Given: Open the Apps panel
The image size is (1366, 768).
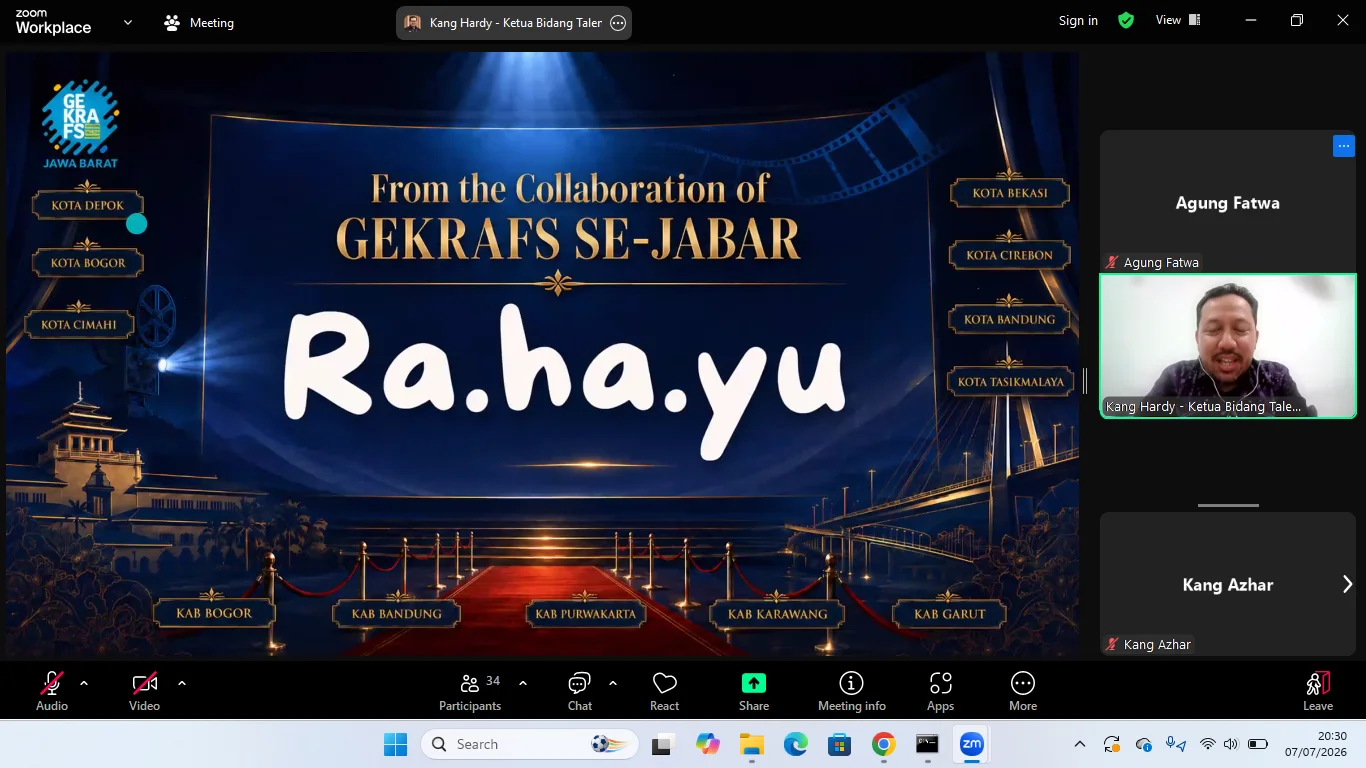Looking at the screenshot, I should [941, 691].
